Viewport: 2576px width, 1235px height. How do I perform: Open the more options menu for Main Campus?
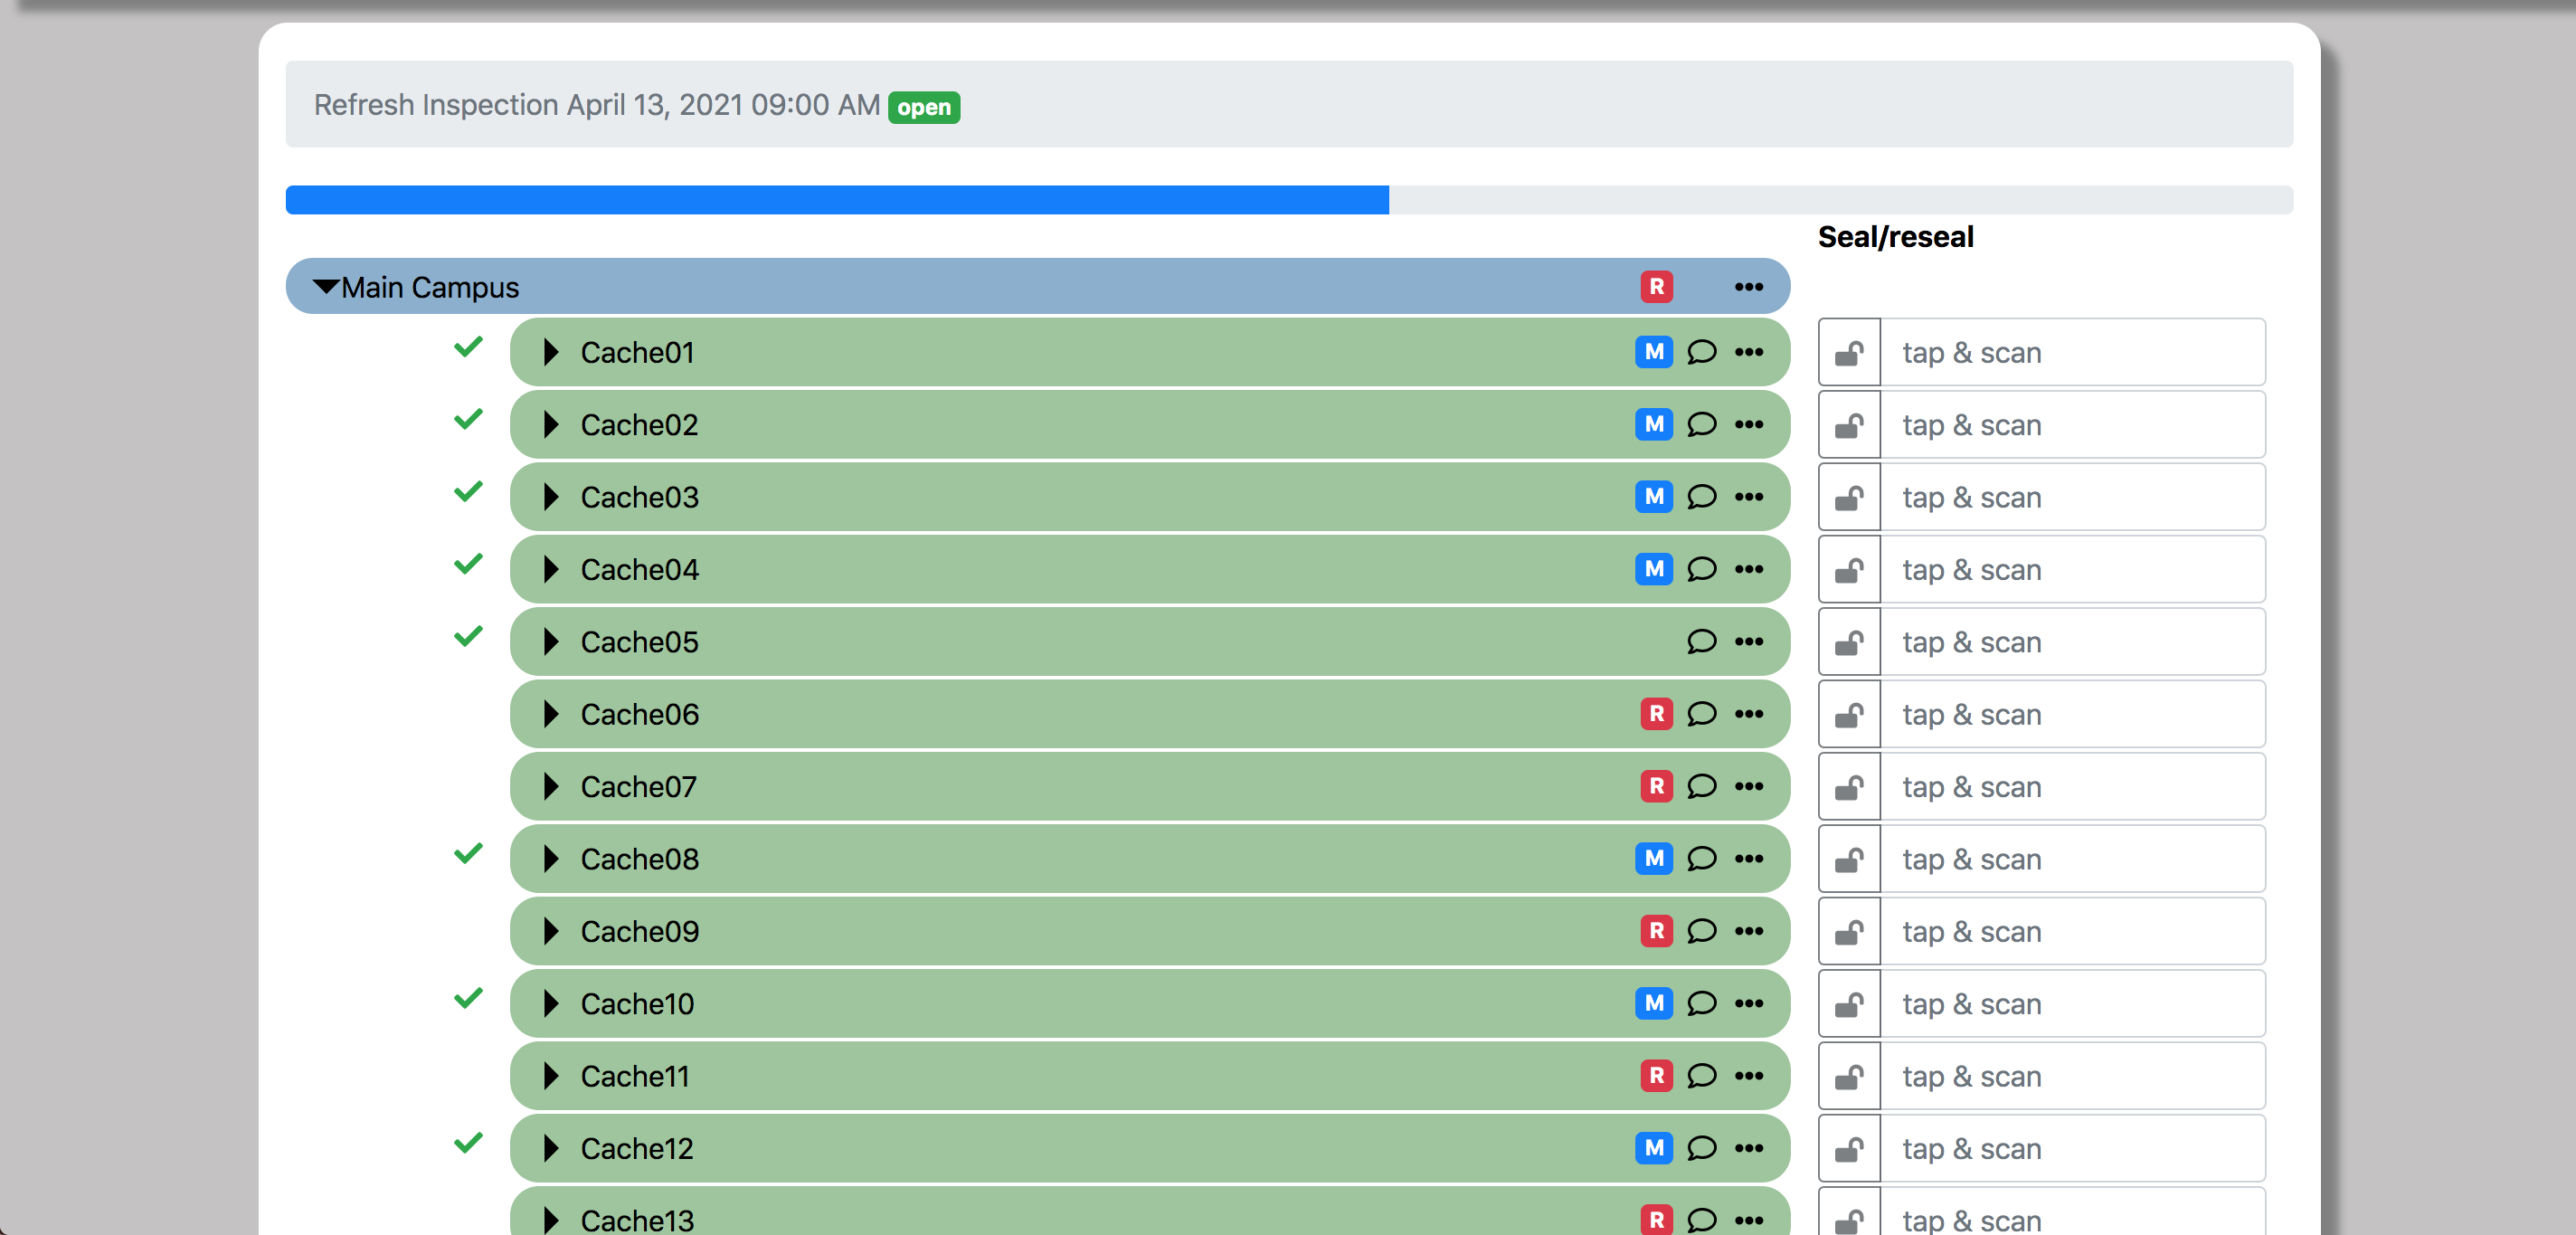[x=1749, y=287]
